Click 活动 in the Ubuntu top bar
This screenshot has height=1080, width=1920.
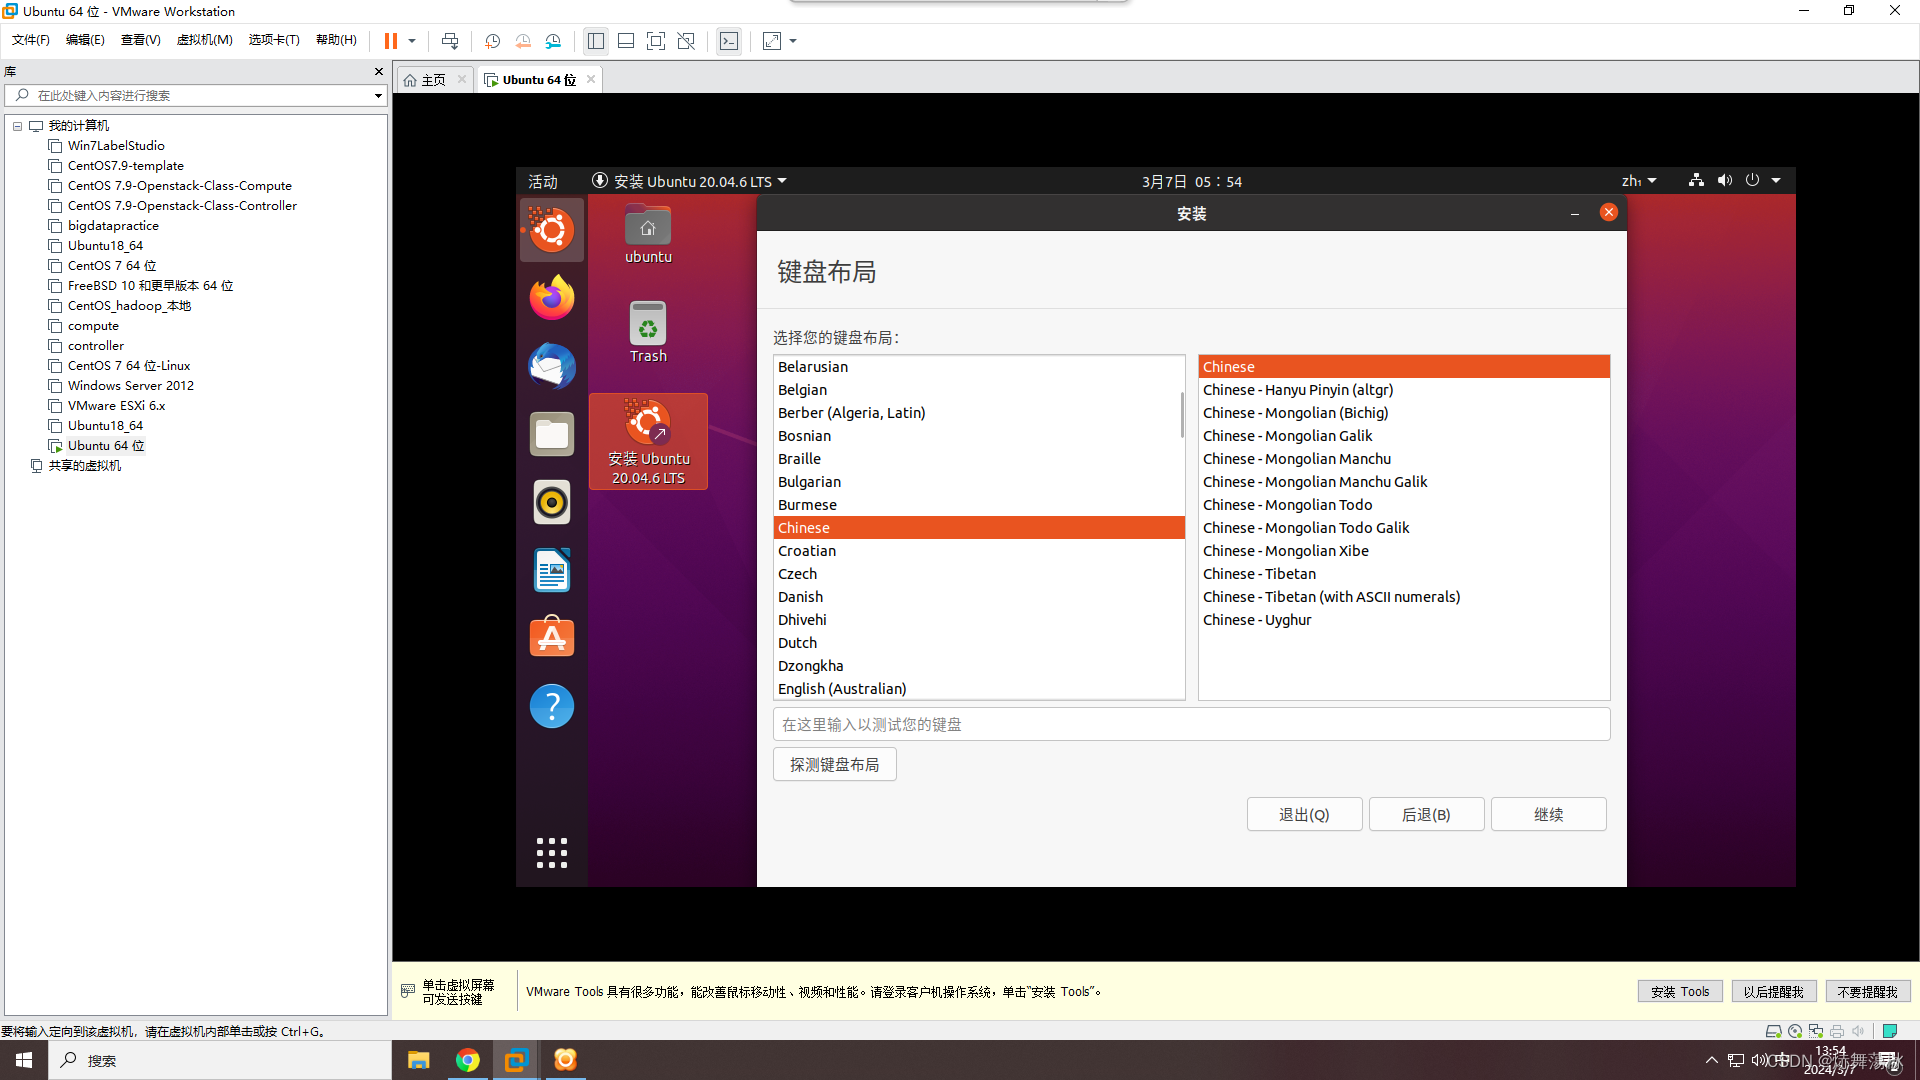coord(543,181)
